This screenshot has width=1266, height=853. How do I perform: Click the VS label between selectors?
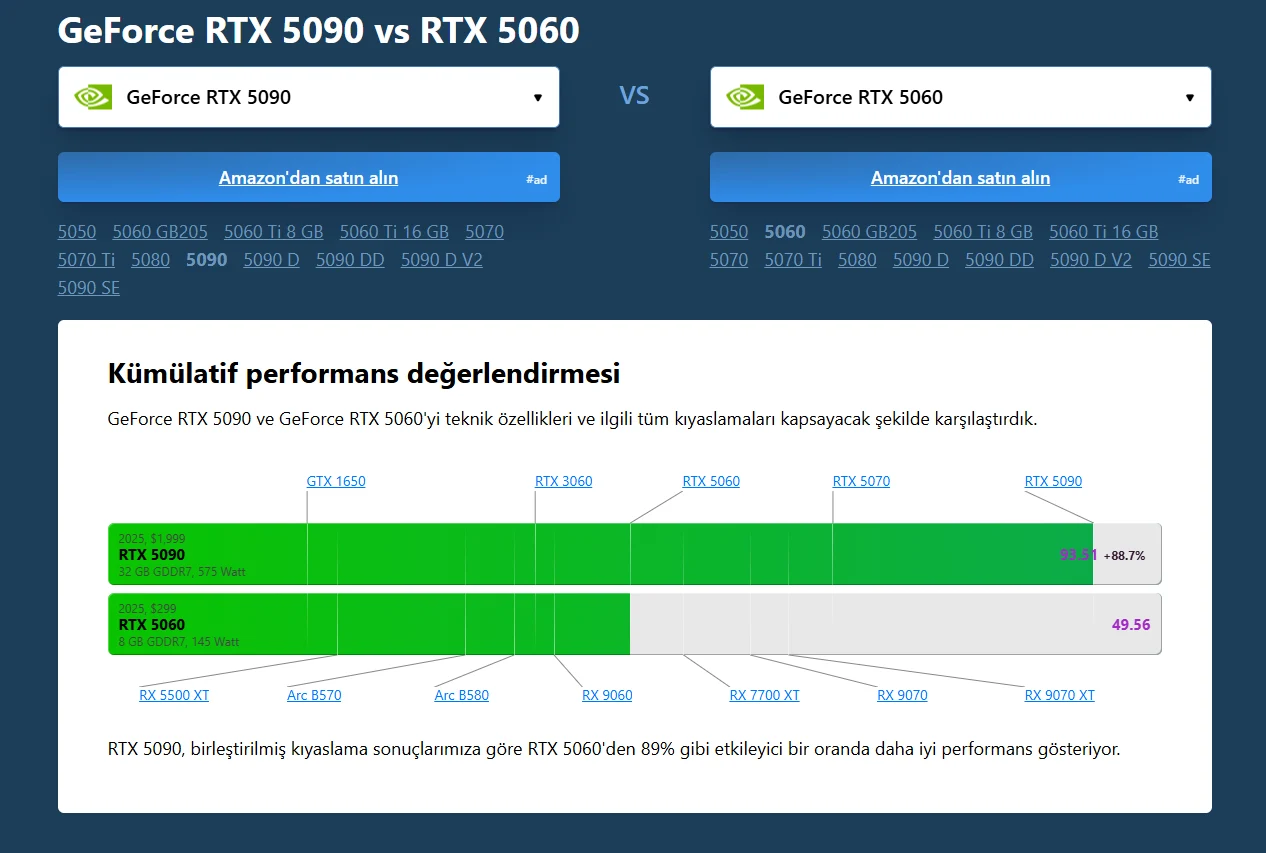634,96
